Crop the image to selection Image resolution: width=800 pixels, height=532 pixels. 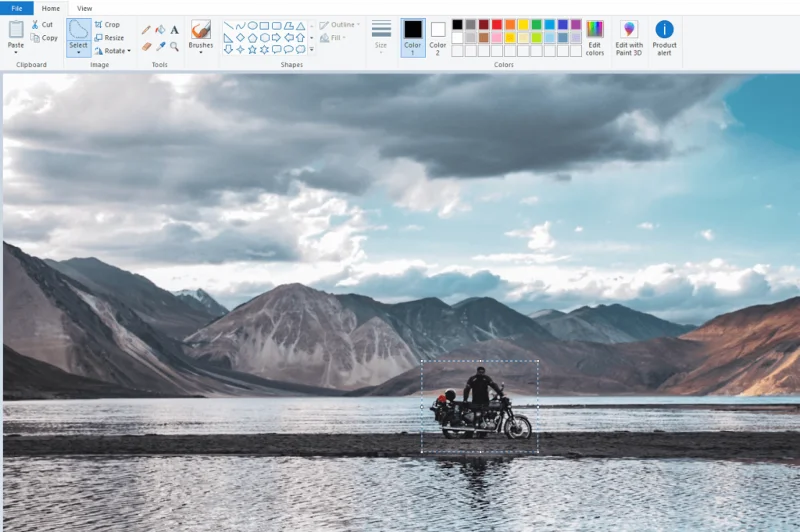click(107, 24)
